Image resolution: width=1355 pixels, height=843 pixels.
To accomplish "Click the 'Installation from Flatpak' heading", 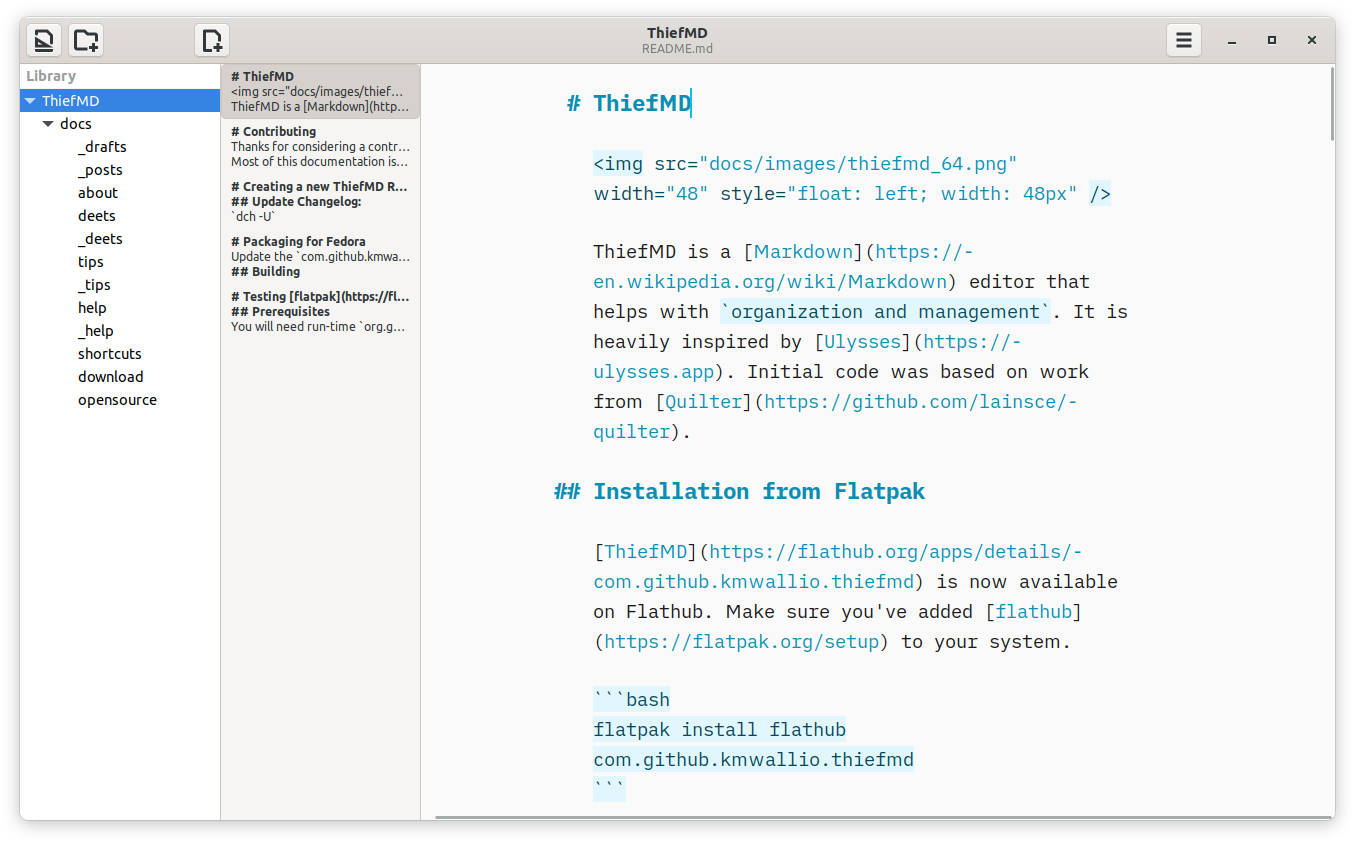I will pos(759,491).
